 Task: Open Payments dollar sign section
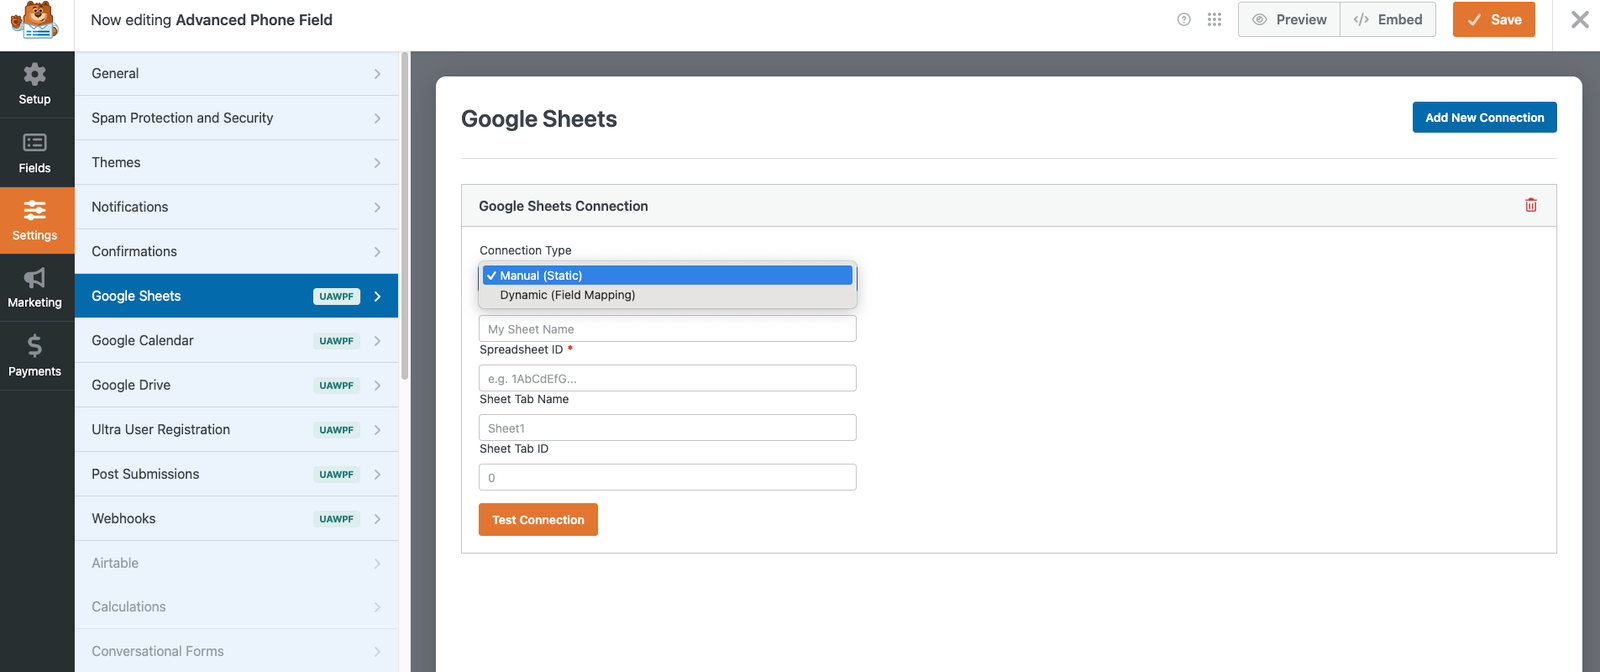tap(35, 356)
